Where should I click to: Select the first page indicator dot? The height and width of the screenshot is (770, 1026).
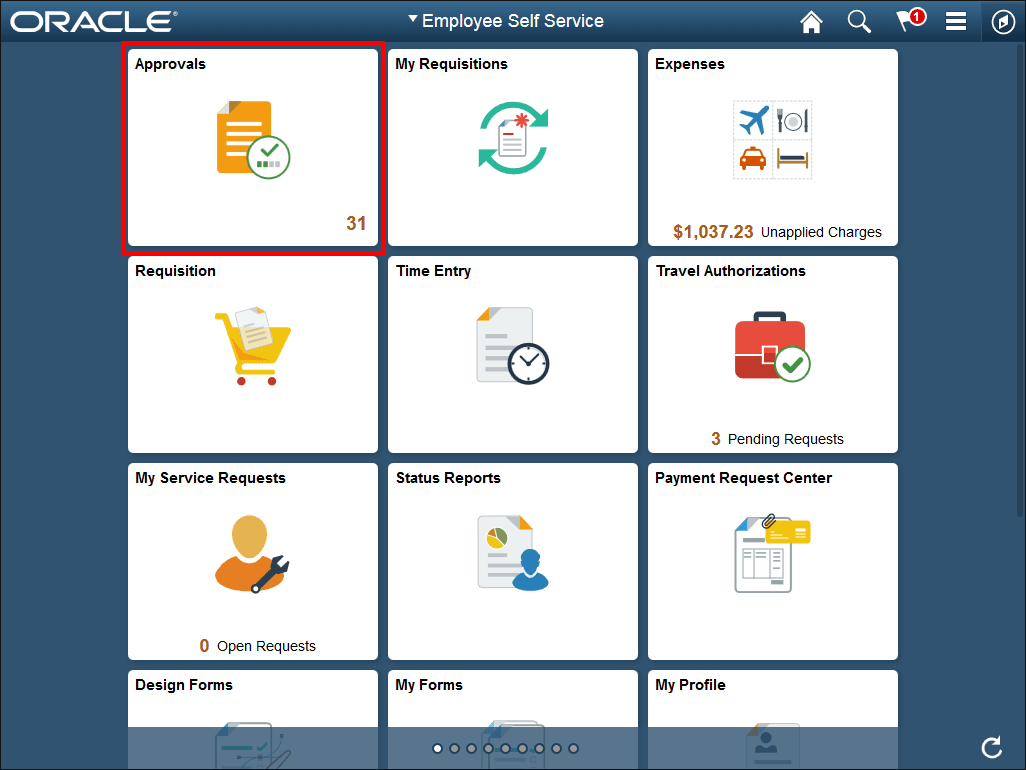coord(437,747)
